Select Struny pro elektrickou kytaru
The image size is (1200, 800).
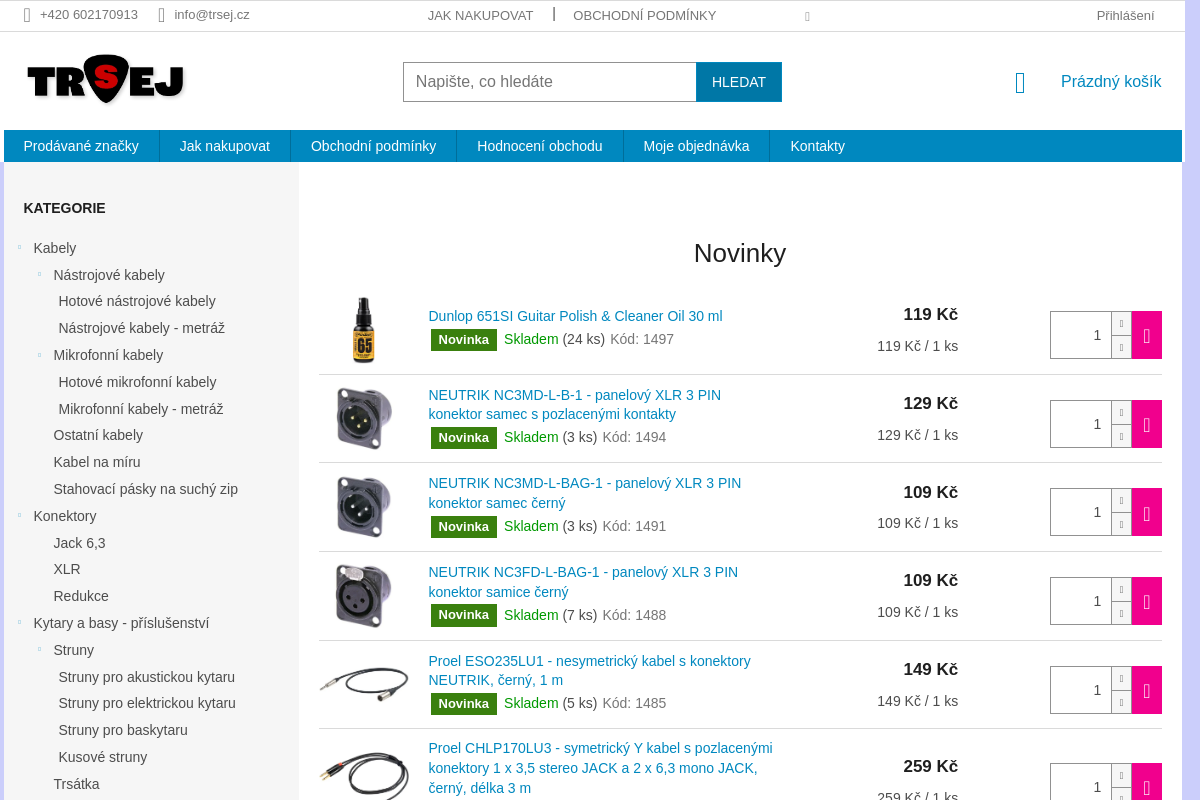click(147, 703)
